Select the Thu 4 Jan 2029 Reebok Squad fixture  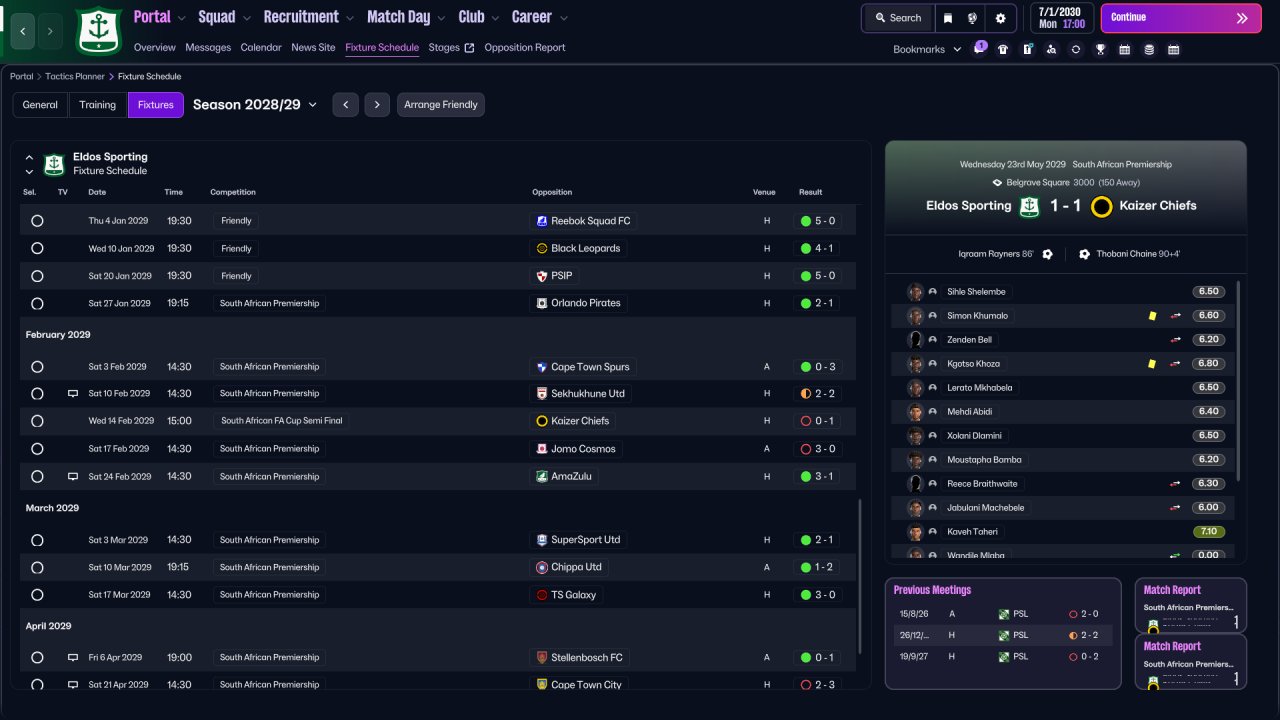(37, 221)
